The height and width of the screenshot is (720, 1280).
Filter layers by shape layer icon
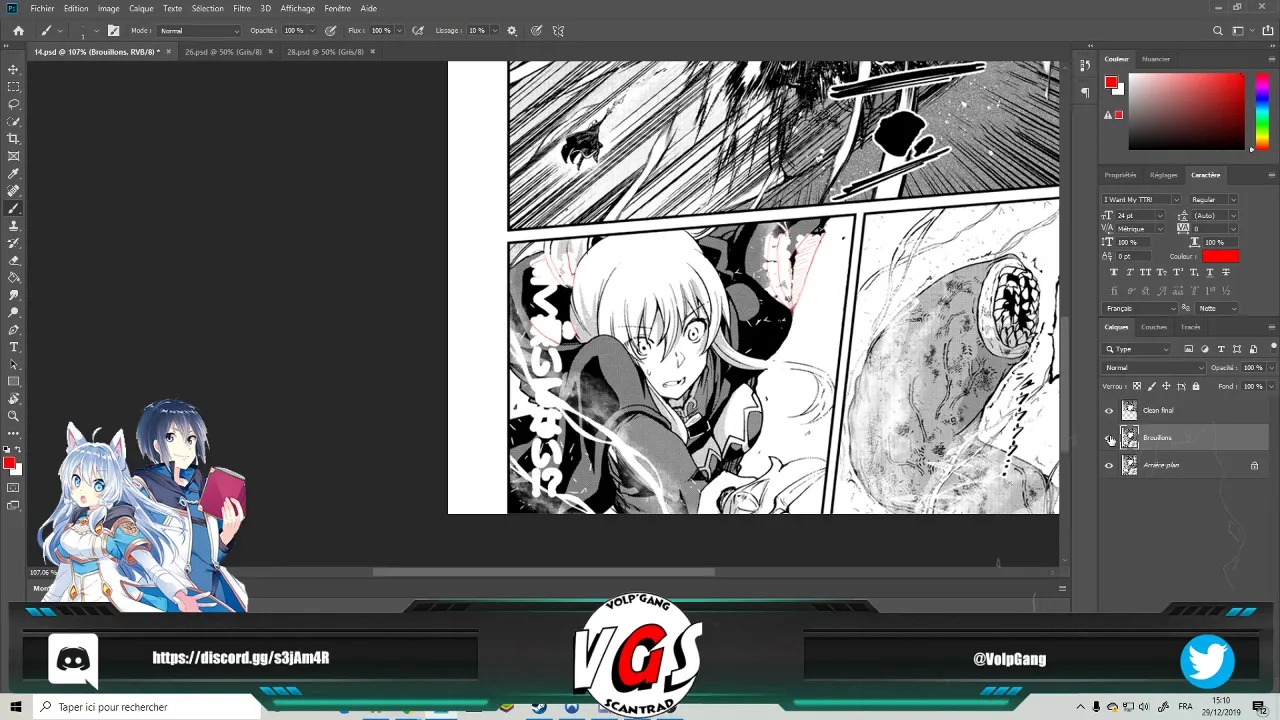[1237, 349]
